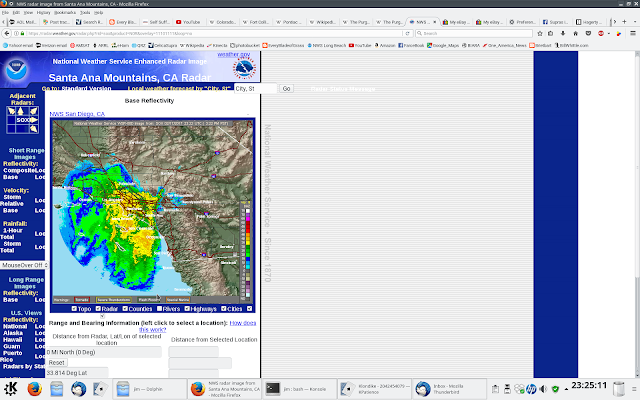Launch Firefox from the panel quick-launch icon
The height and width of the screenshot is (400, 640).
(x=35, y=389)
